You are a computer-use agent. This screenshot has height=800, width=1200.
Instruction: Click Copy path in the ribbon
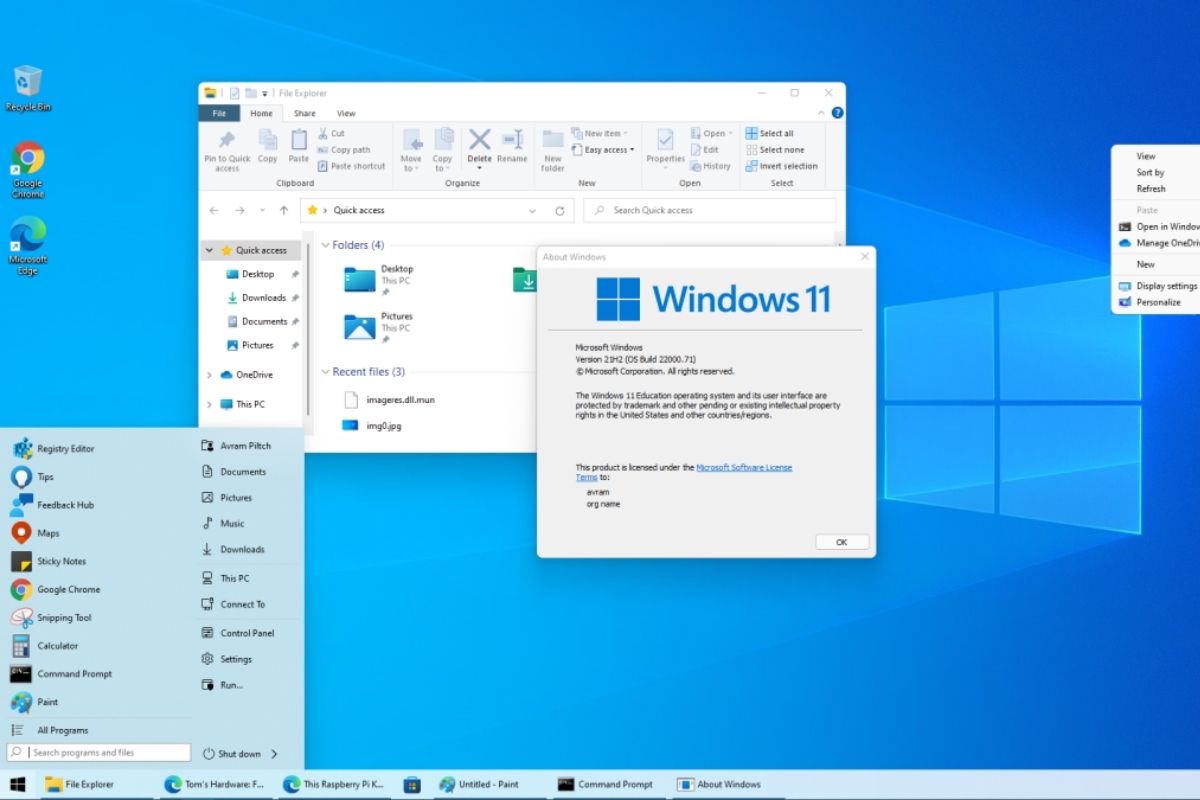(343, 150)
